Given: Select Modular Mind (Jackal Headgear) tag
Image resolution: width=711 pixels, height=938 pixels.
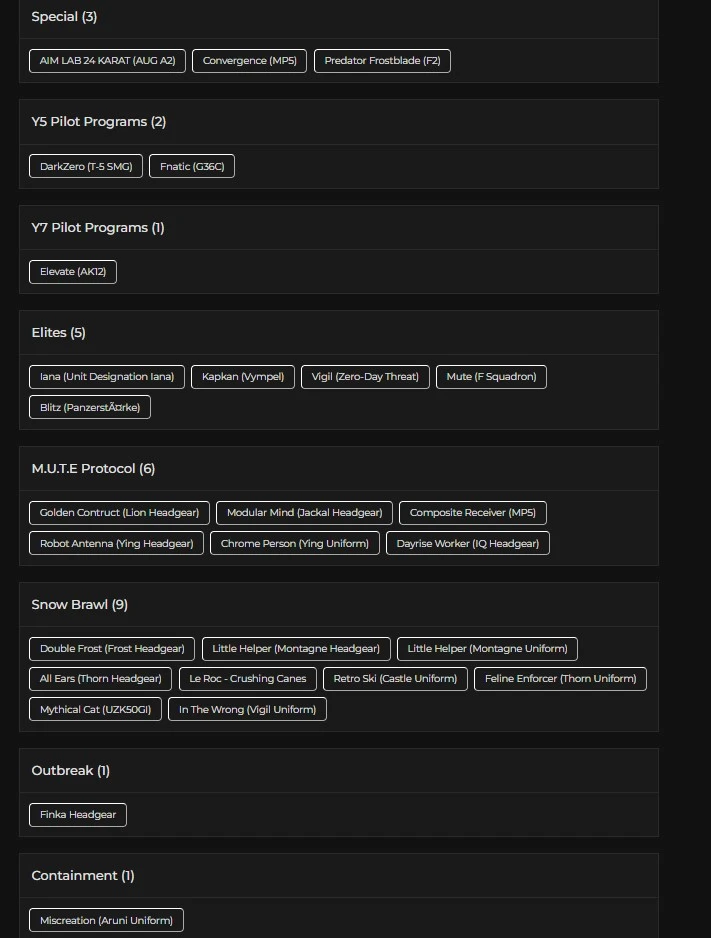Looking at the screenshot, I should coord(304,513).
